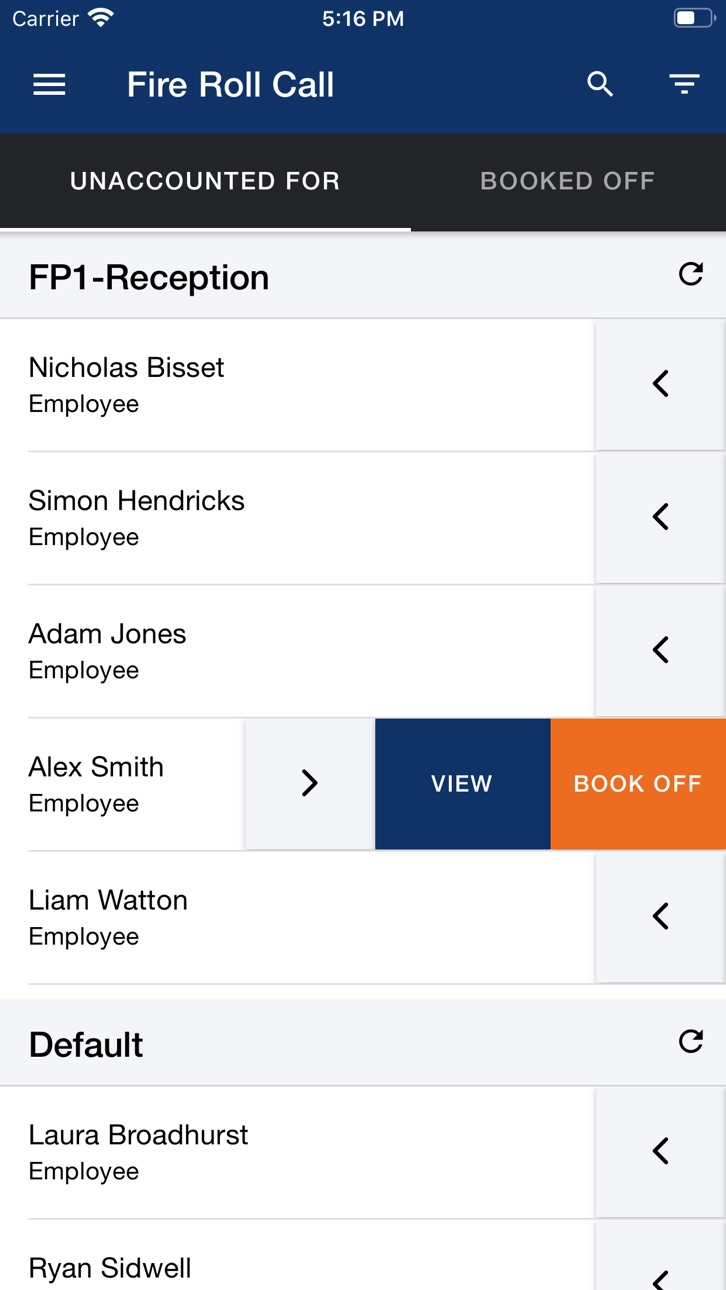Switch to the Booked Off tab
Image resolution: width=726 pixels, height=1290 pixels.
567,181
